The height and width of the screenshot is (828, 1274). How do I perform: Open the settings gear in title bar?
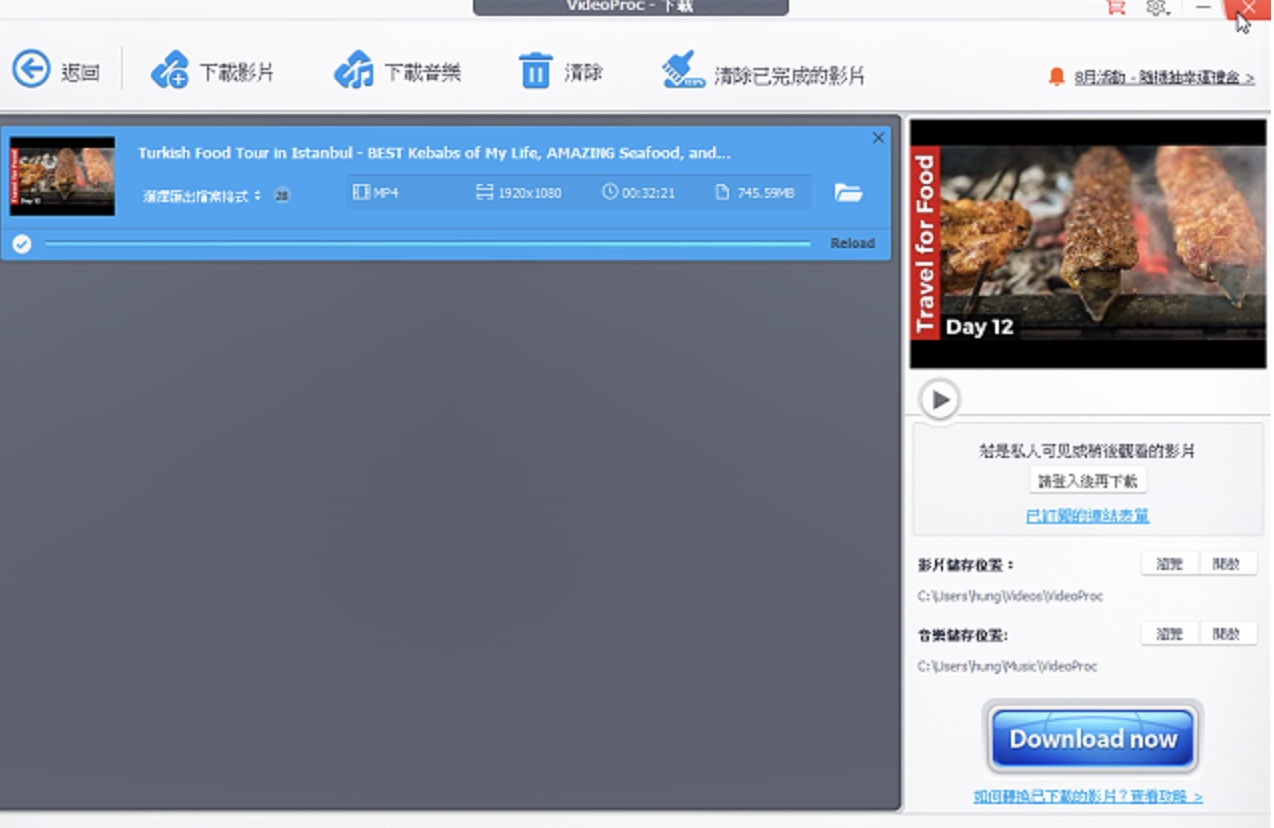(1157, 7)
